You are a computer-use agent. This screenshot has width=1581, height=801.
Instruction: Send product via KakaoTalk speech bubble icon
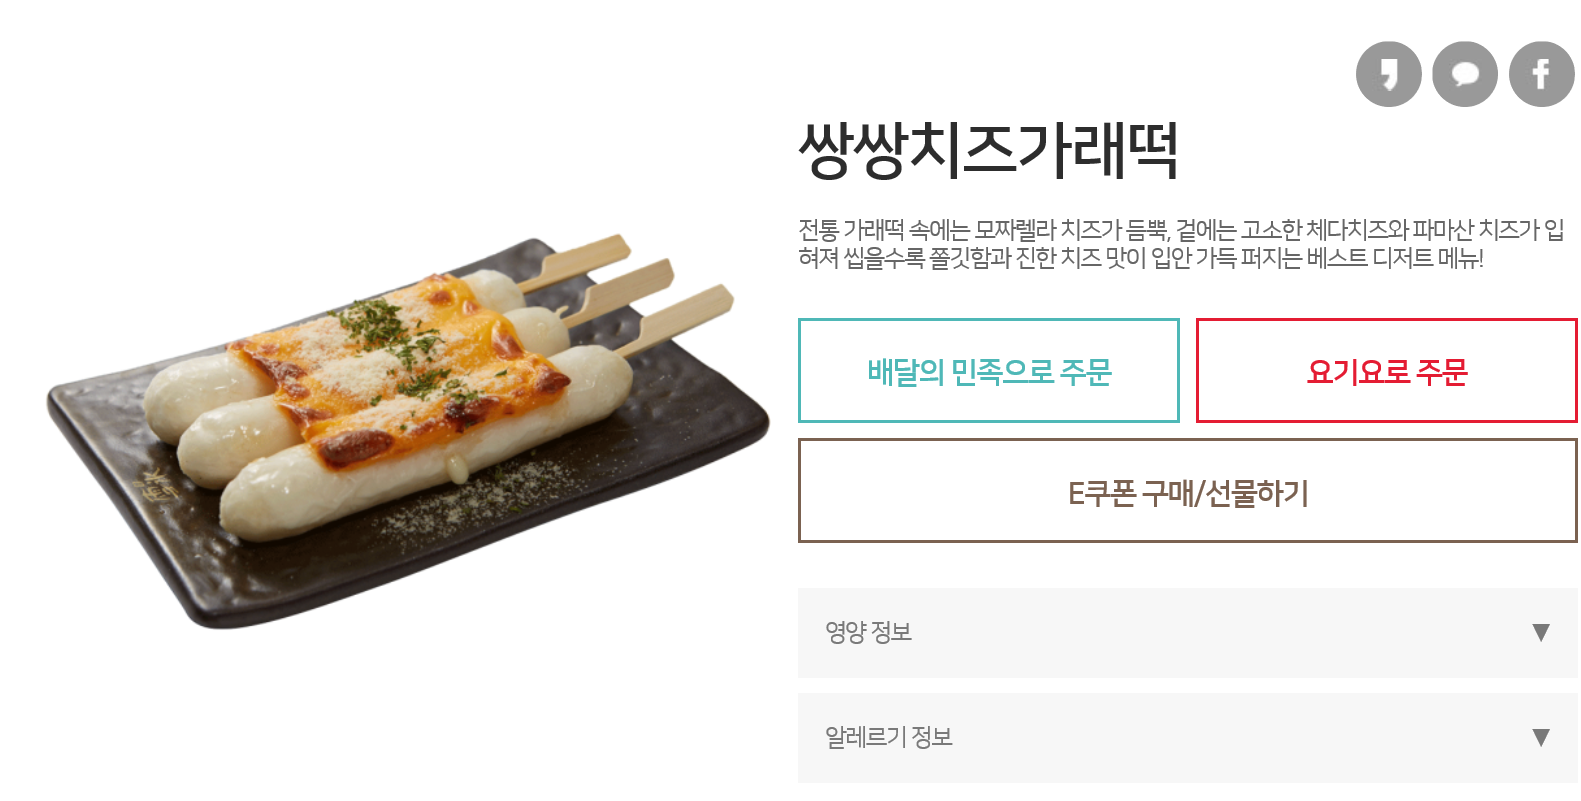(1464, 72)
